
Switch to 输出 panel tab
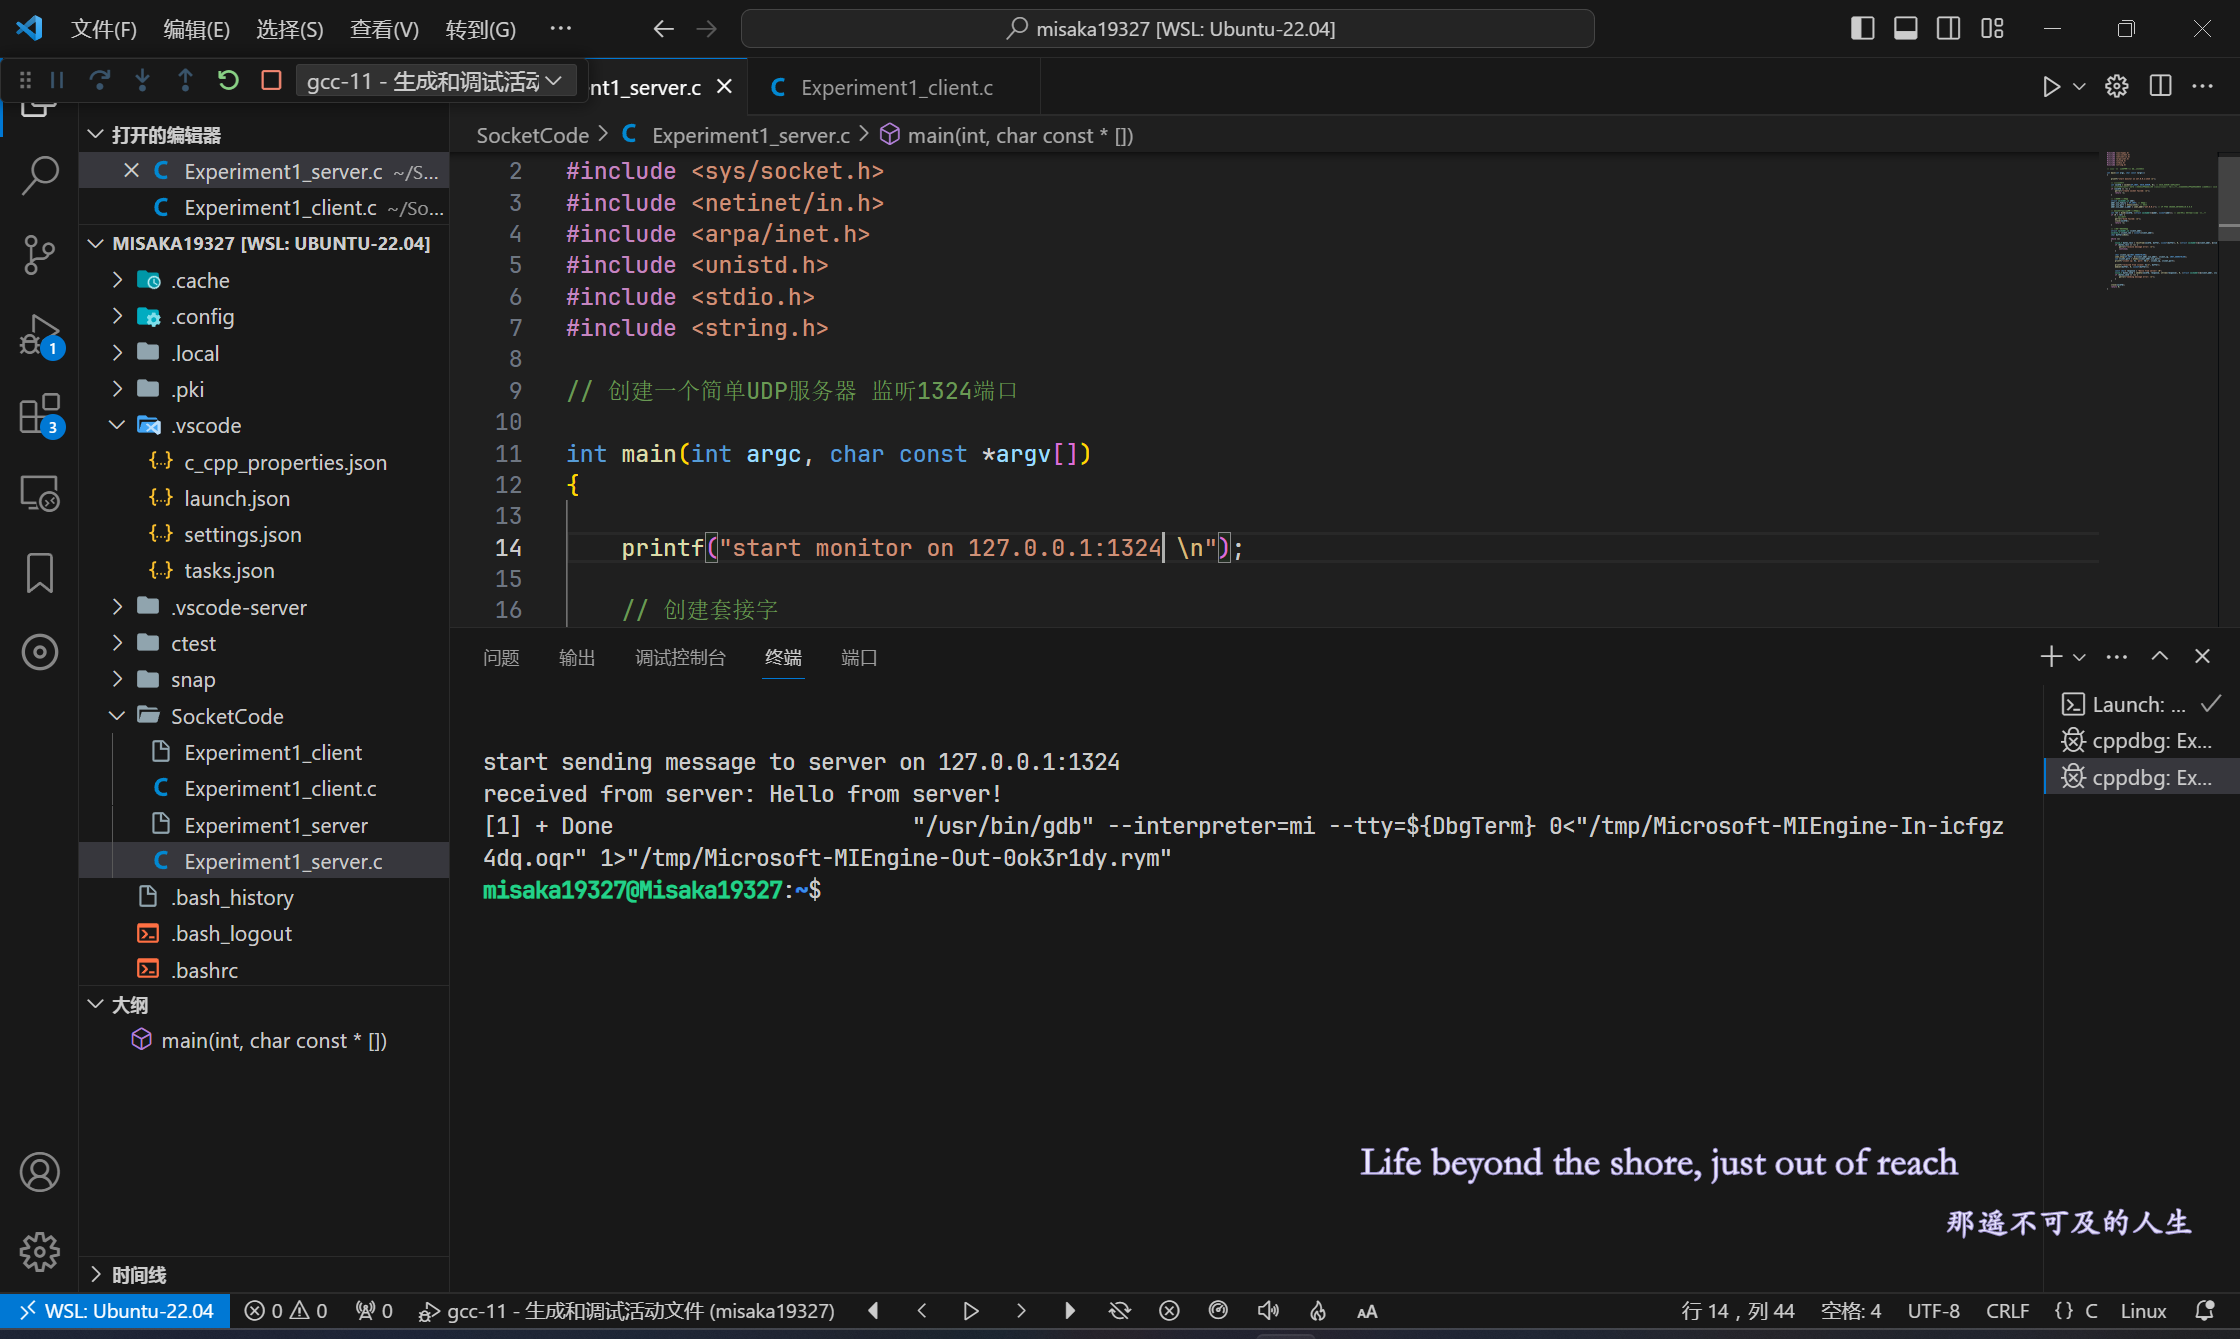577,657
